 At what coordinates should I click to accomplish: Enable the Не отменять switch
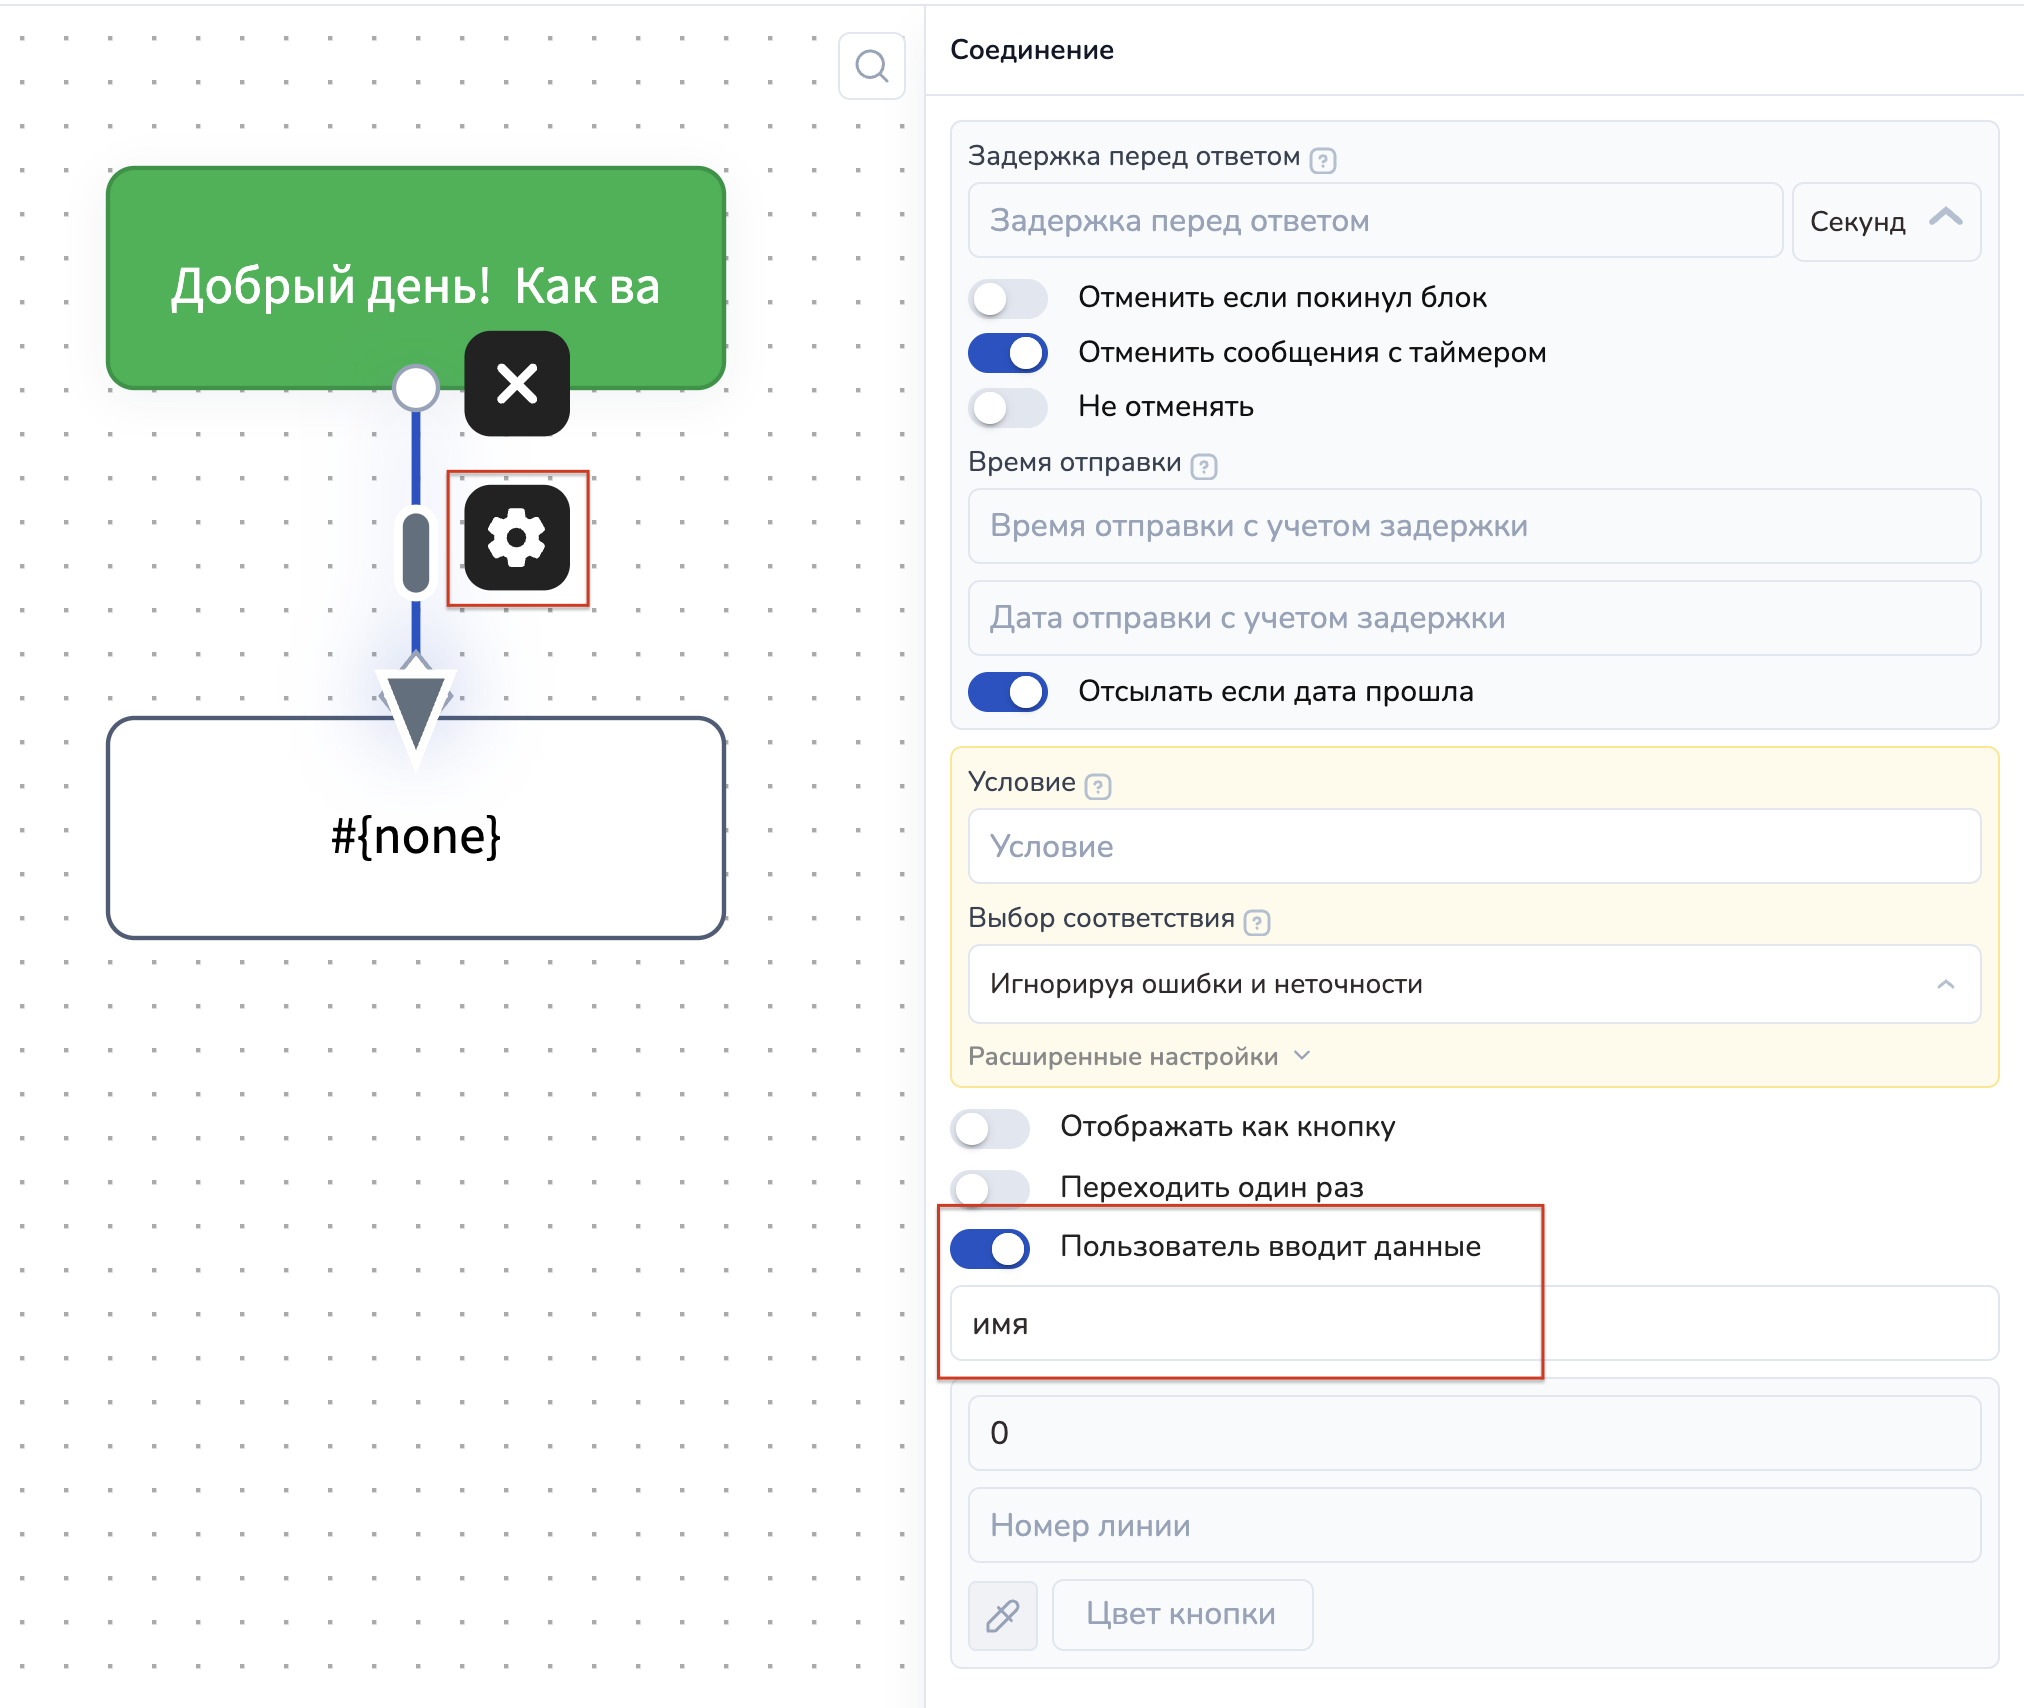pos(1008,407)
